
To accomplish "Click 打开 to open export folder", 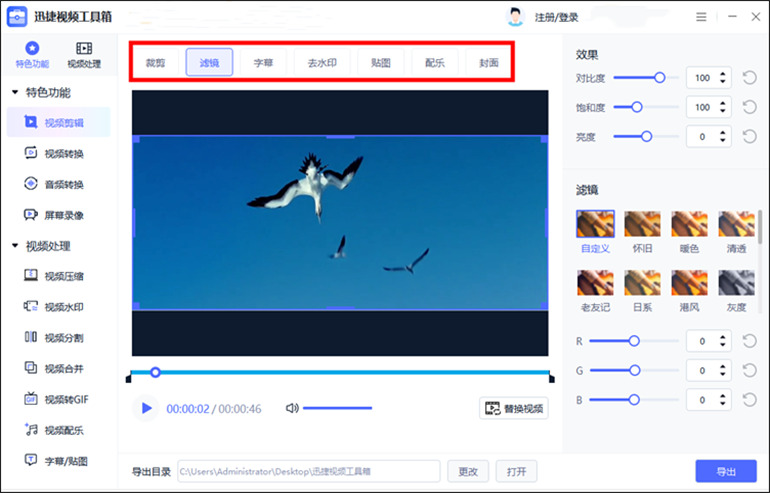I will [516, 471].
